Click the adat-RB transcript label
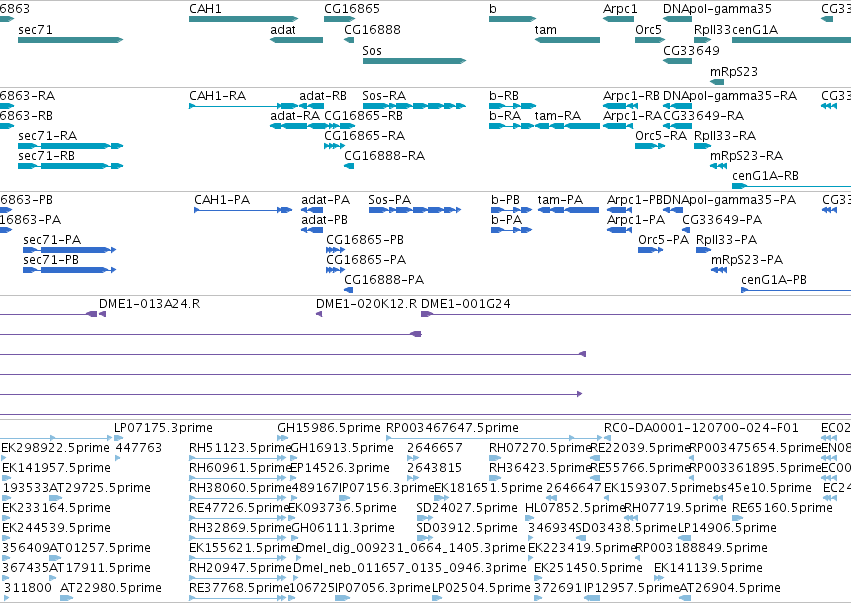 click(x=322, y=96)
